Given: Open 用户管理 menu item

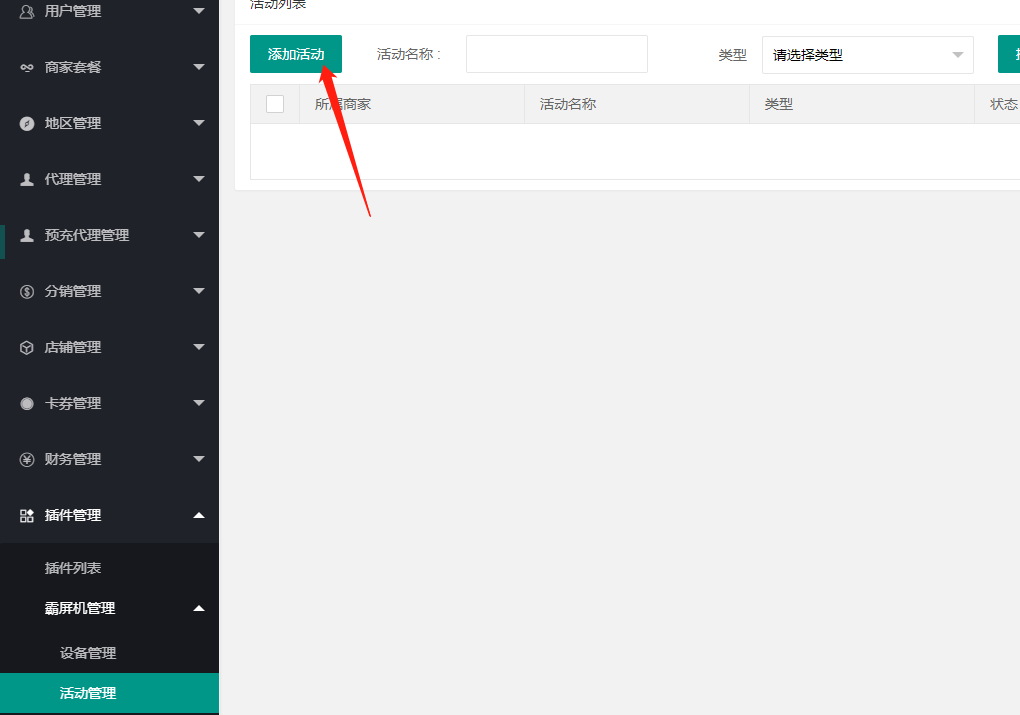Looking at the screenshot, I should pos(109,11).
